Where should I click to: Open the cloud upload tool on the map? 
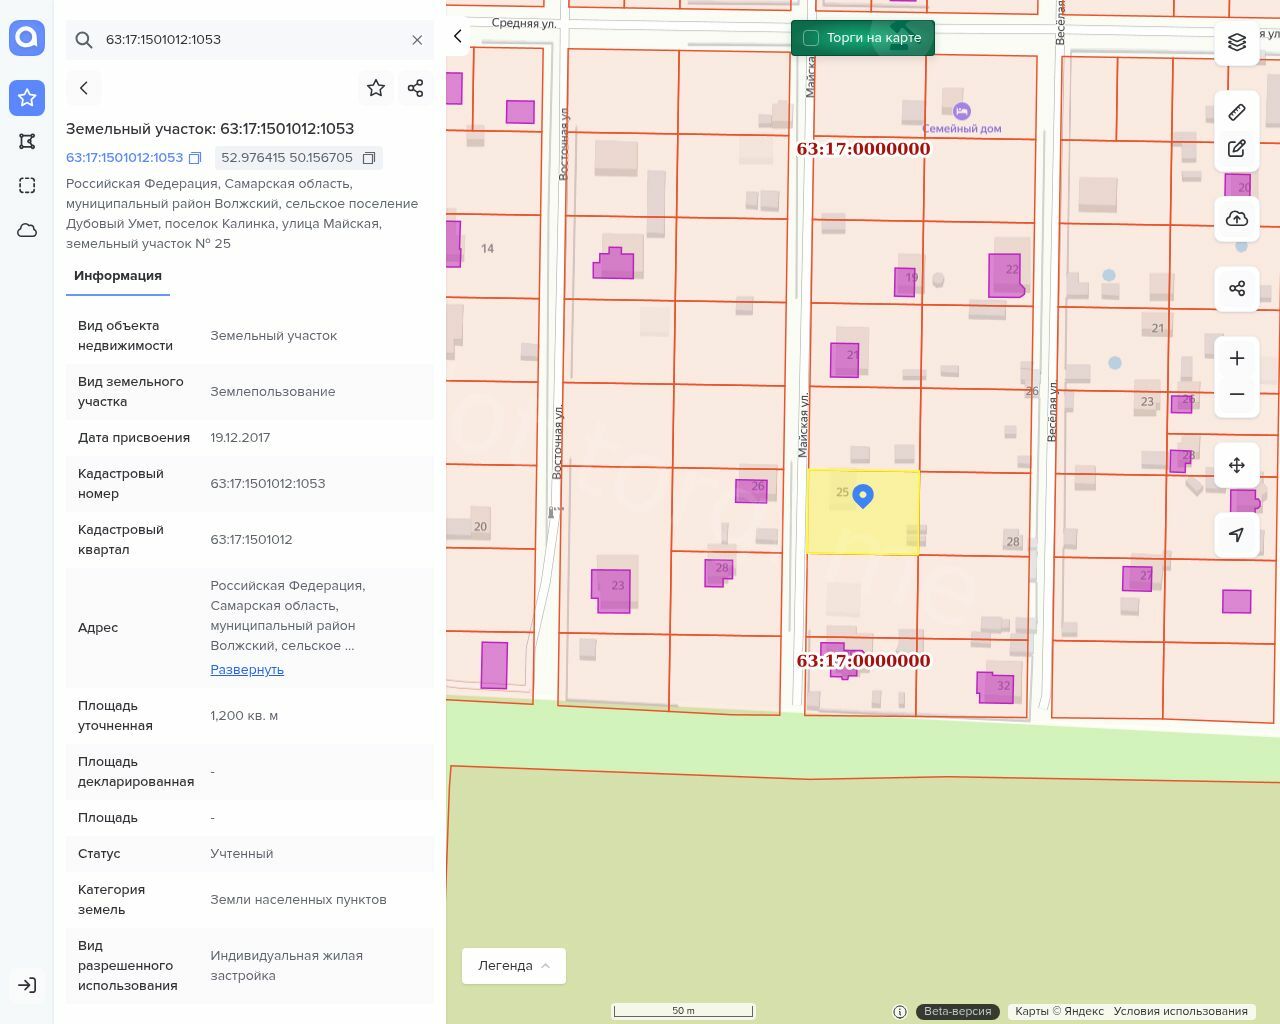coord(1237,219)
